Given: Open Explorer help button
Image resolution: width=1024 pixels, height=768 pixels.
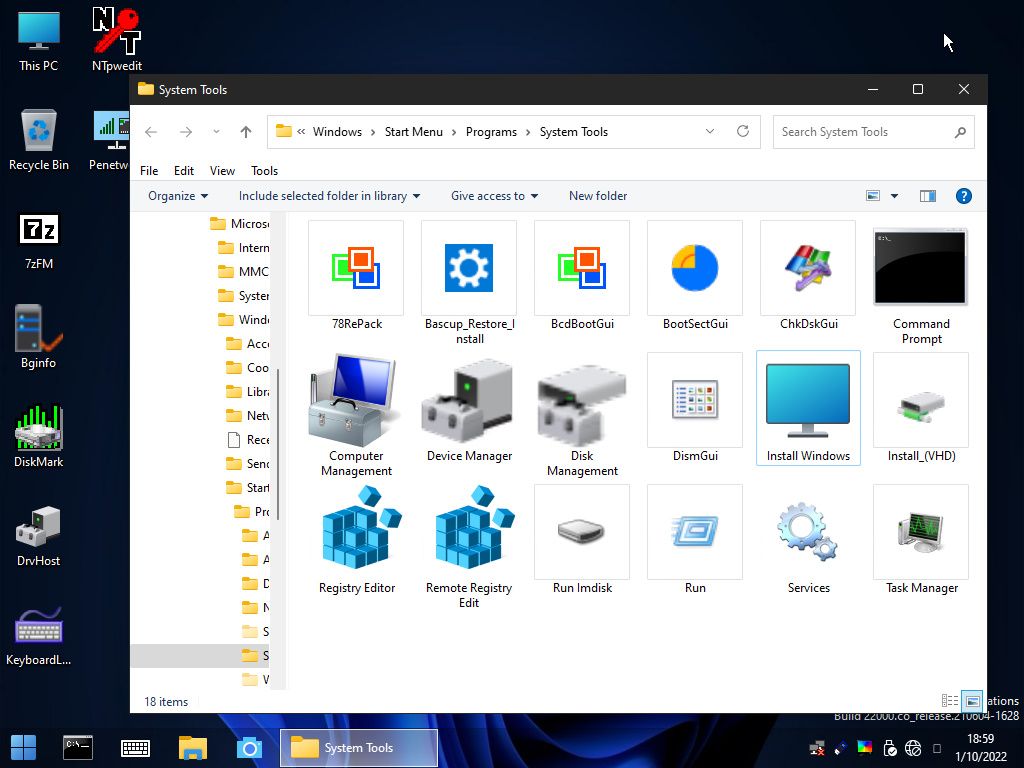Looking at the screenshot, I should pos(963,196).
